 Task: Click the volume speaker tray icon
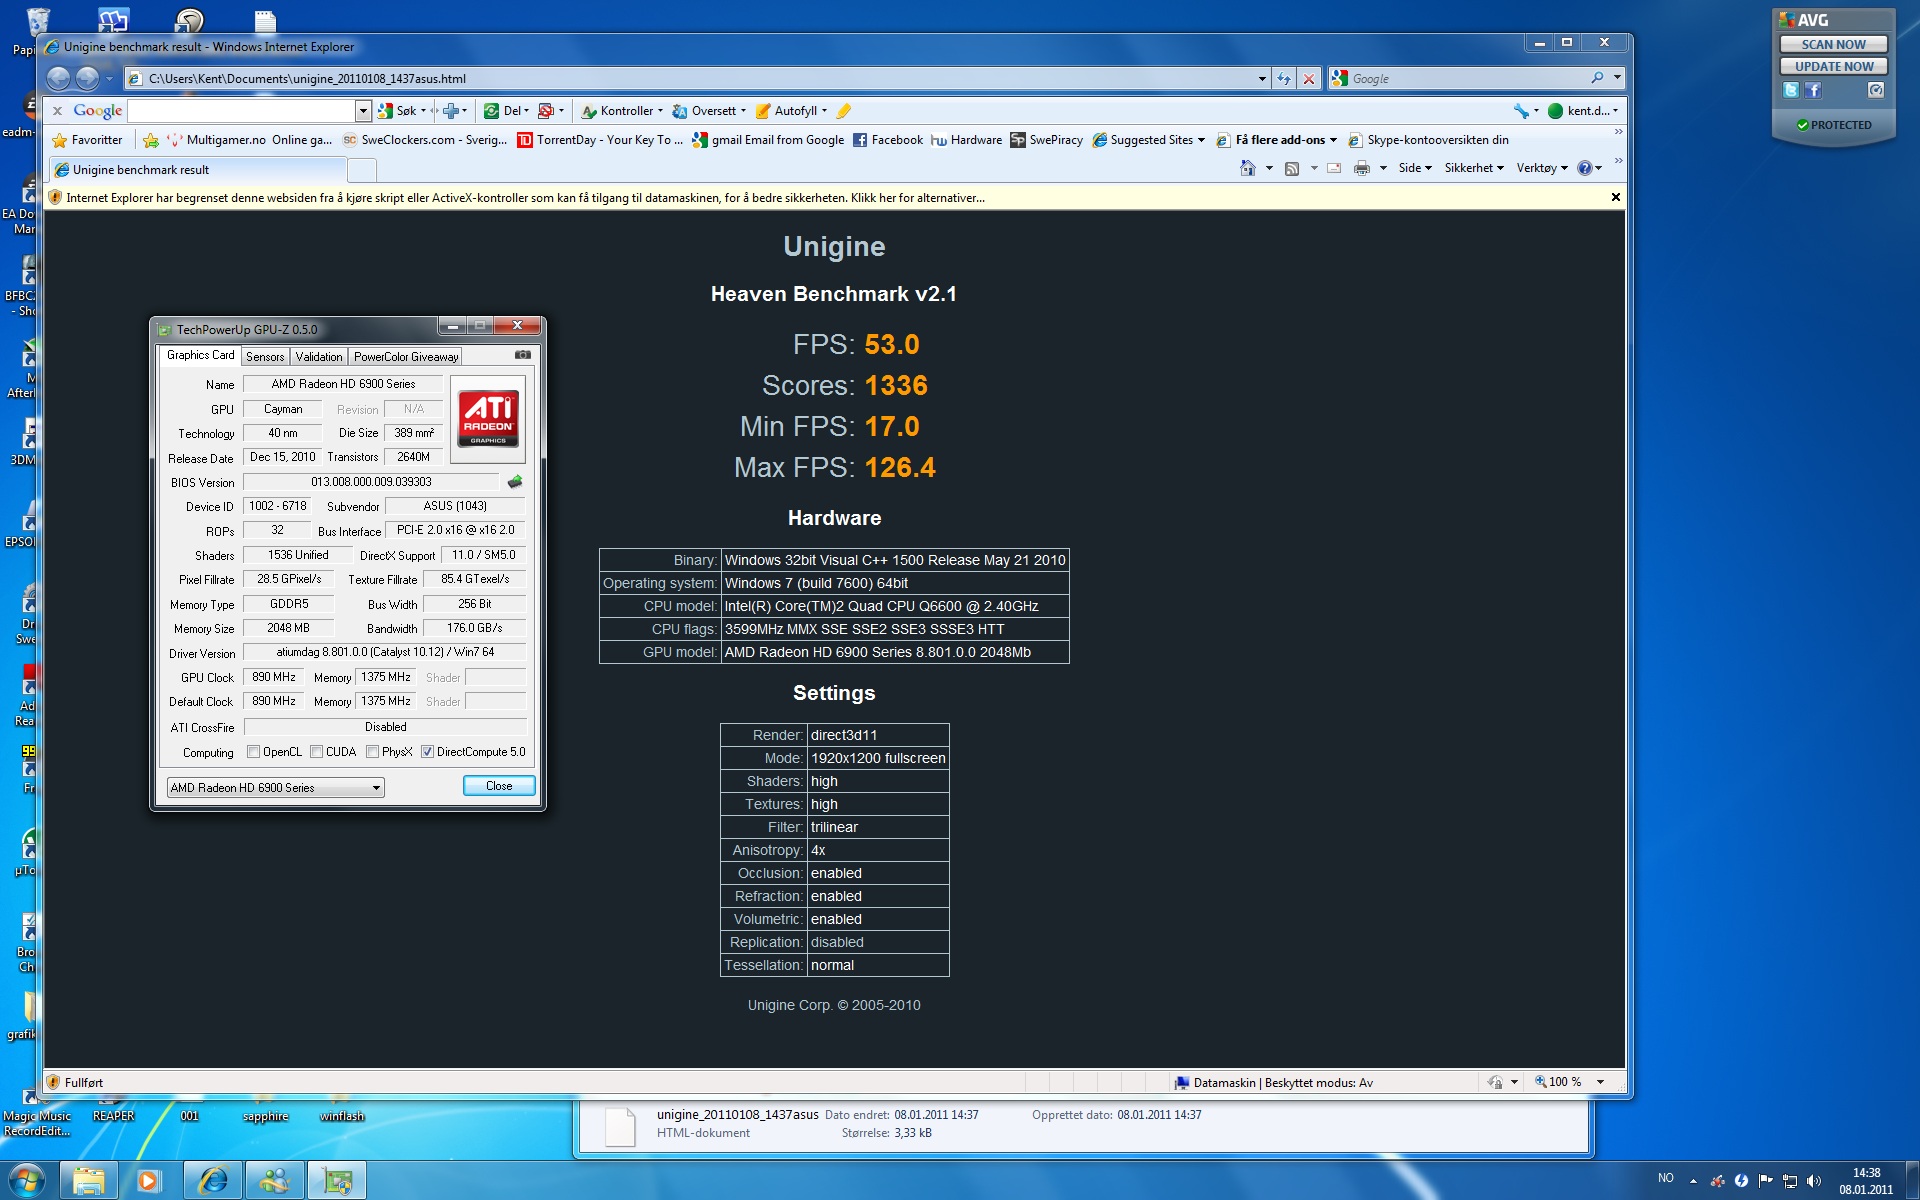pos(1814,1181)
